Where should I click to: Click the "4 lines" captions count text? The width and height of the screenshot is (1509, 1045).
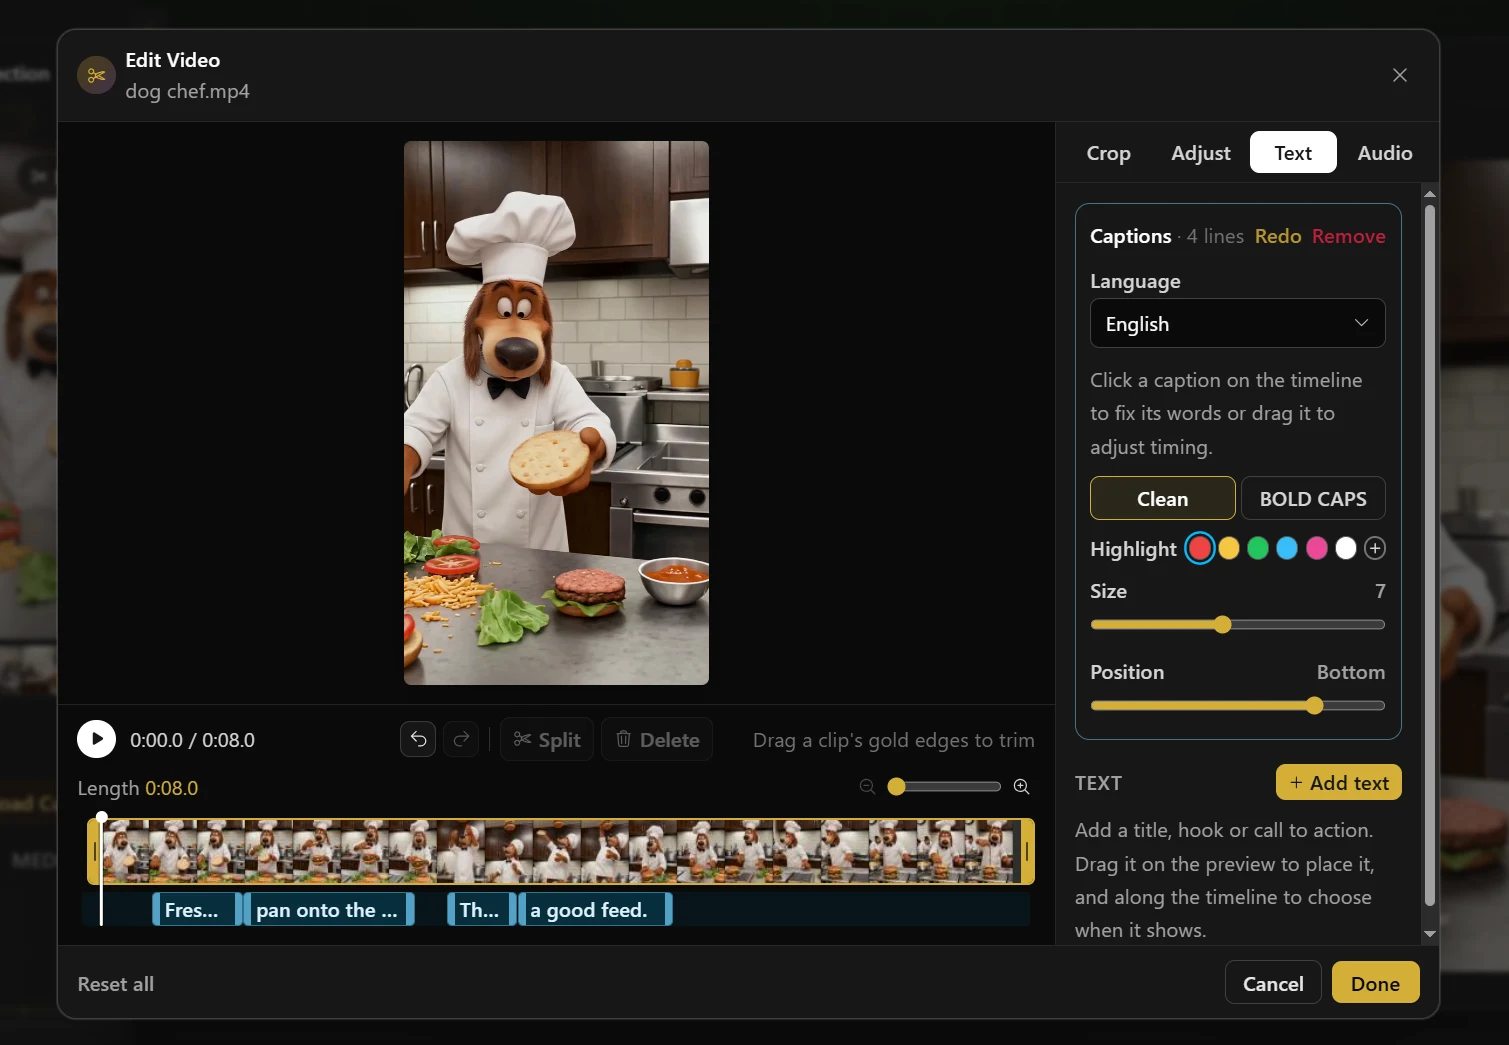coord(1215,236)
